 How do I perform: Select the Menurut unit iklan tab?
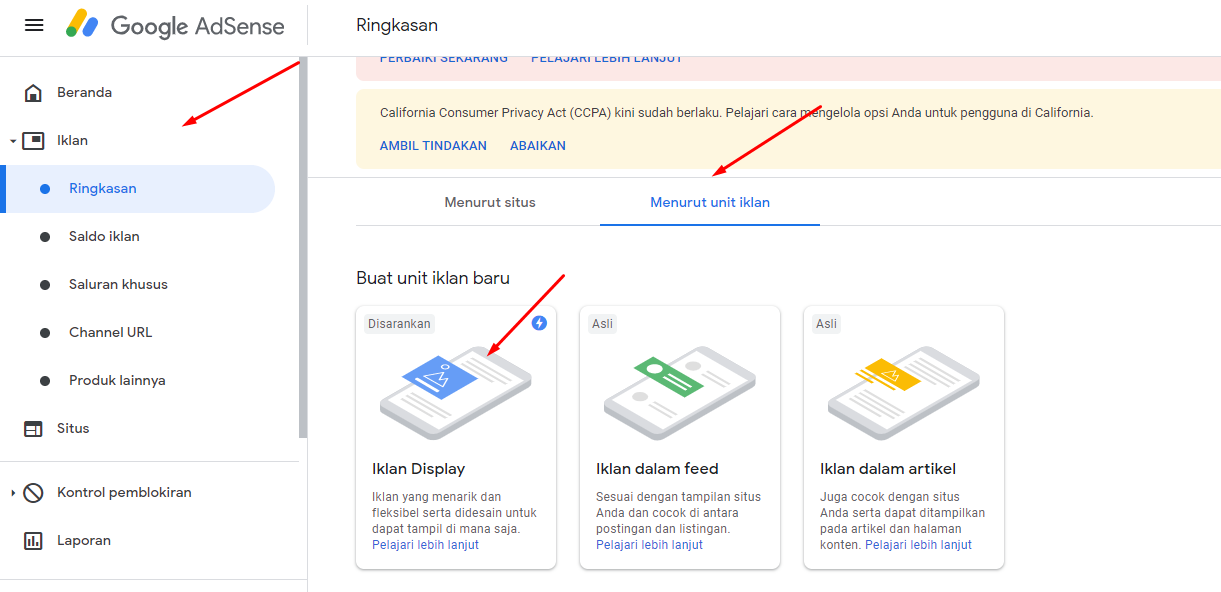[710, 202]
